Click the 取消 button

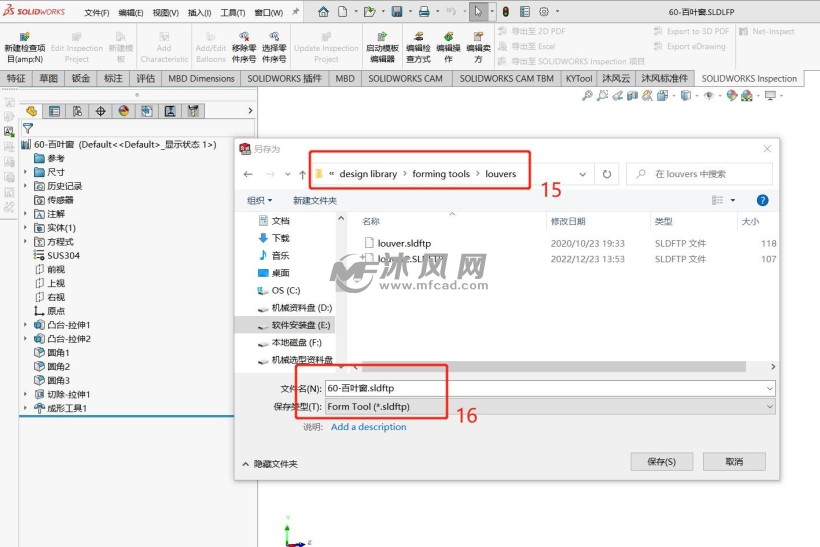point(734,462)
